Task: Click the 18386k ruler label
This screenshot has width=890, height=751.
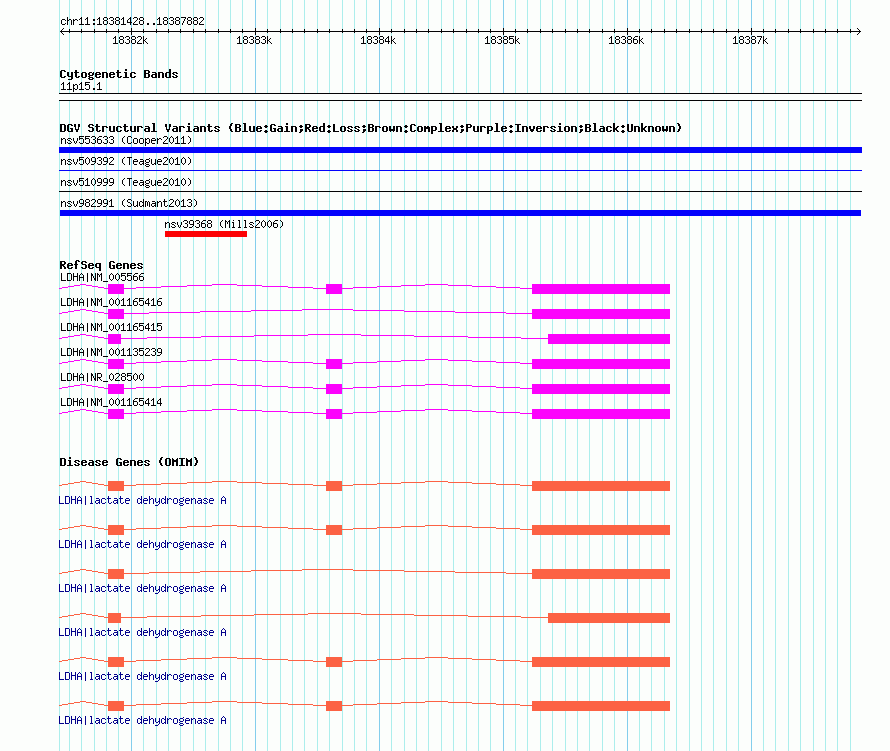Action: click(x=626, y=40)
